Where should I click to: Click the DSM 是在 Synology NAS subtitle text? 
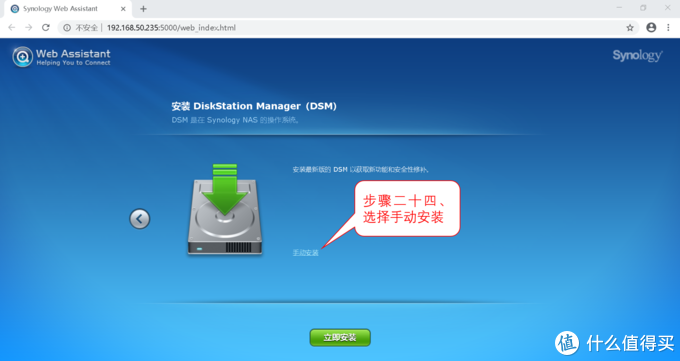pyautogui.click(x=235, y=120)
